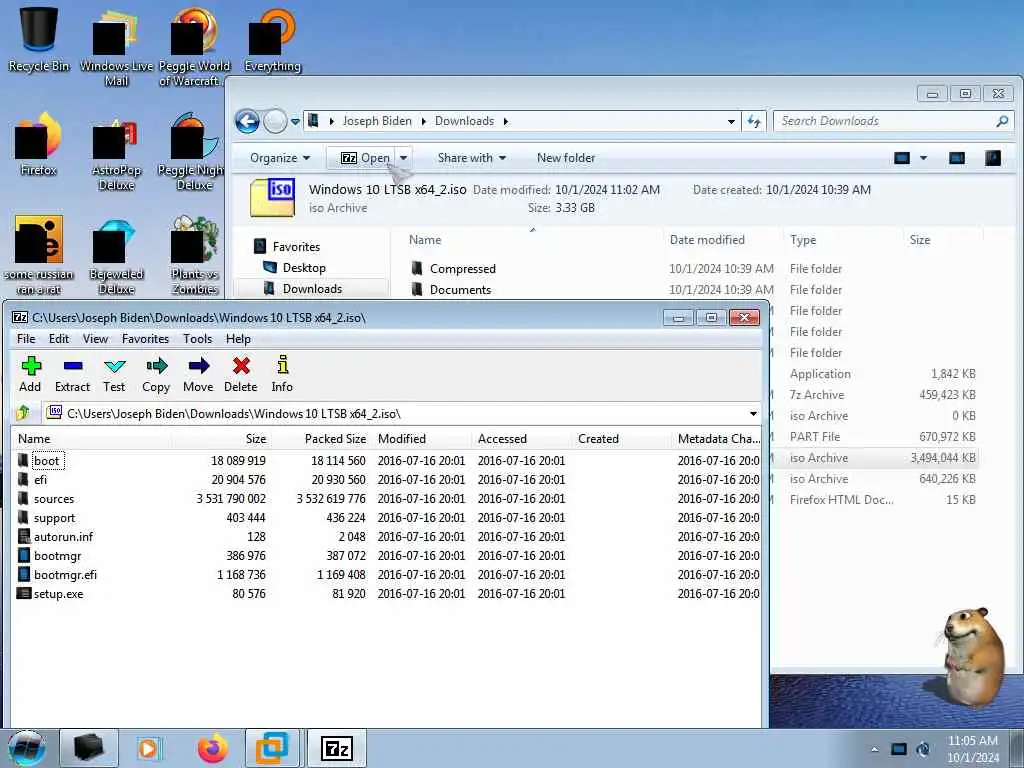Open Explorer help icon

993,158
